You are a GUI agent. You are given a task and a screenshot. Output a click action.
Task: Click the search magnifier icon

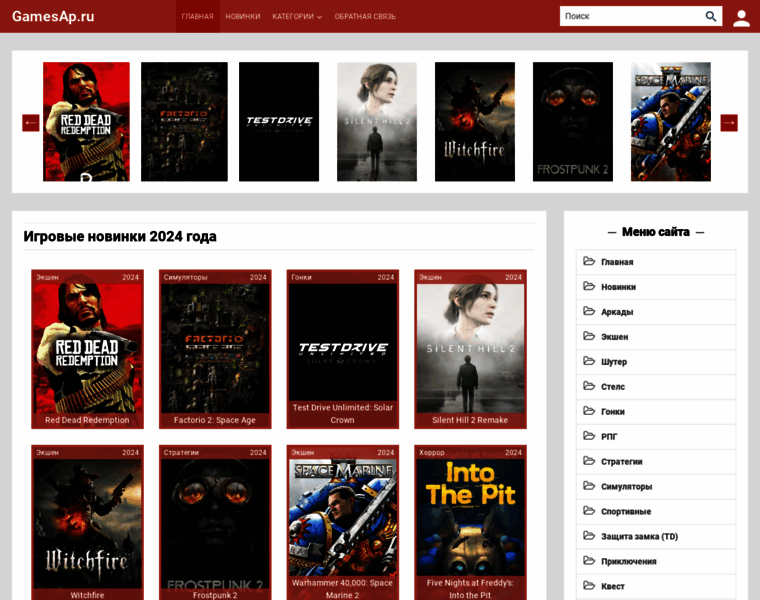tap(711, 16)
